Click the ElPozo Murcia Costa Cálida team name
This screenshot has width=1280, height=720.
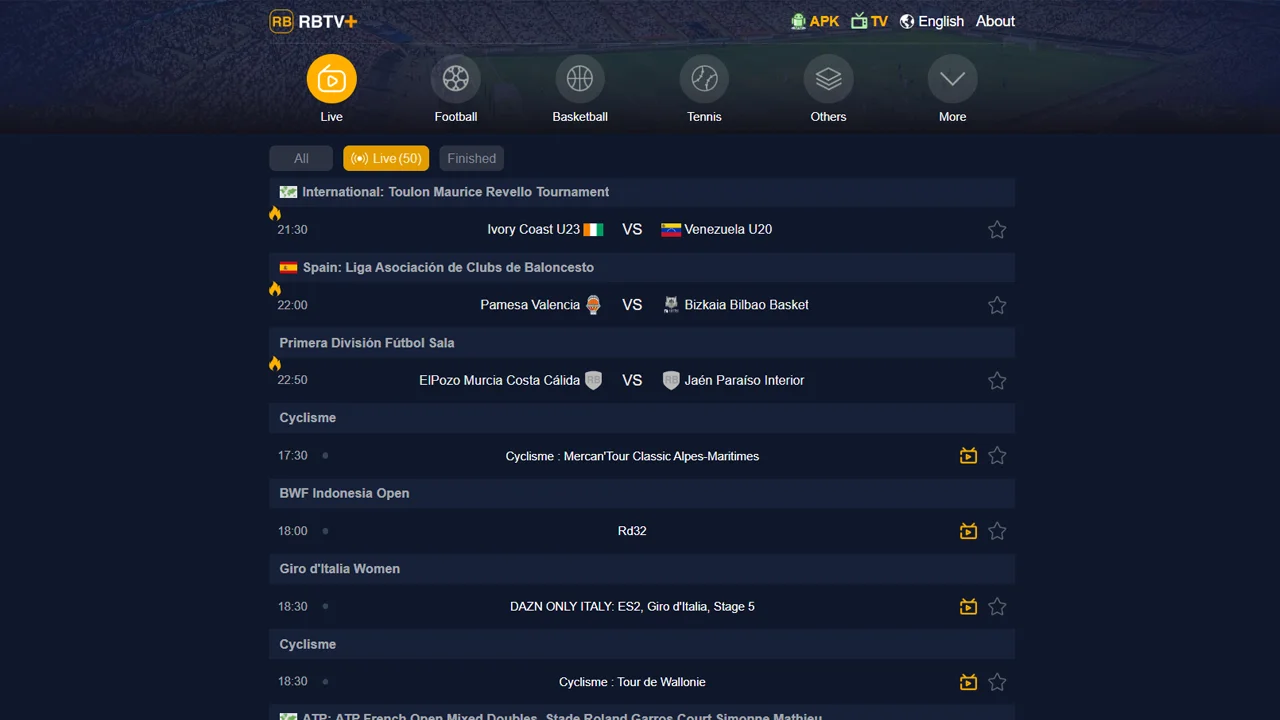[x=499, y=380]
